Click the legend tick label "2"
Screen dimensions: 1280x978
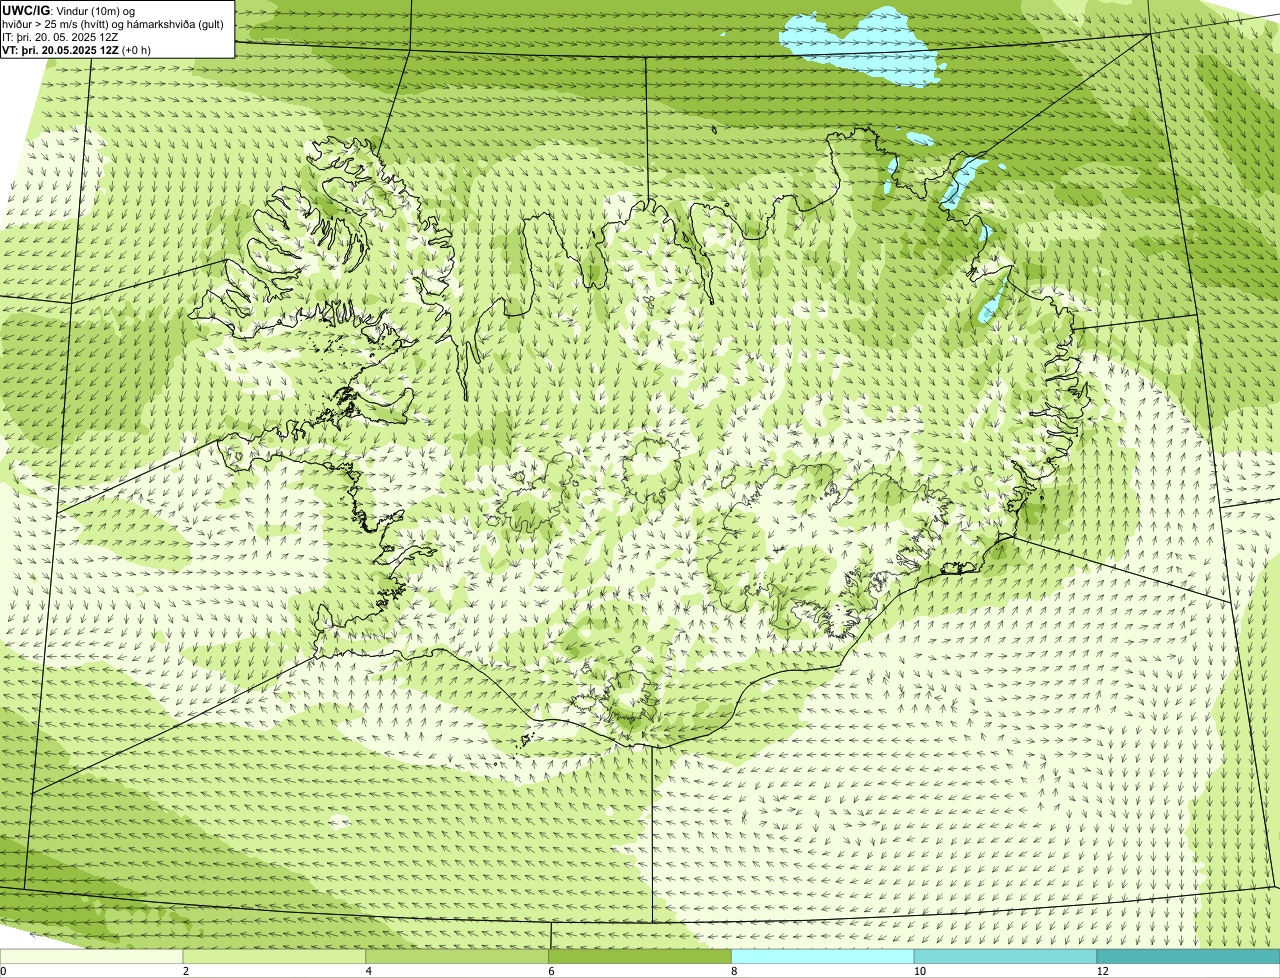pyautogui.click(x=186, y=971)
